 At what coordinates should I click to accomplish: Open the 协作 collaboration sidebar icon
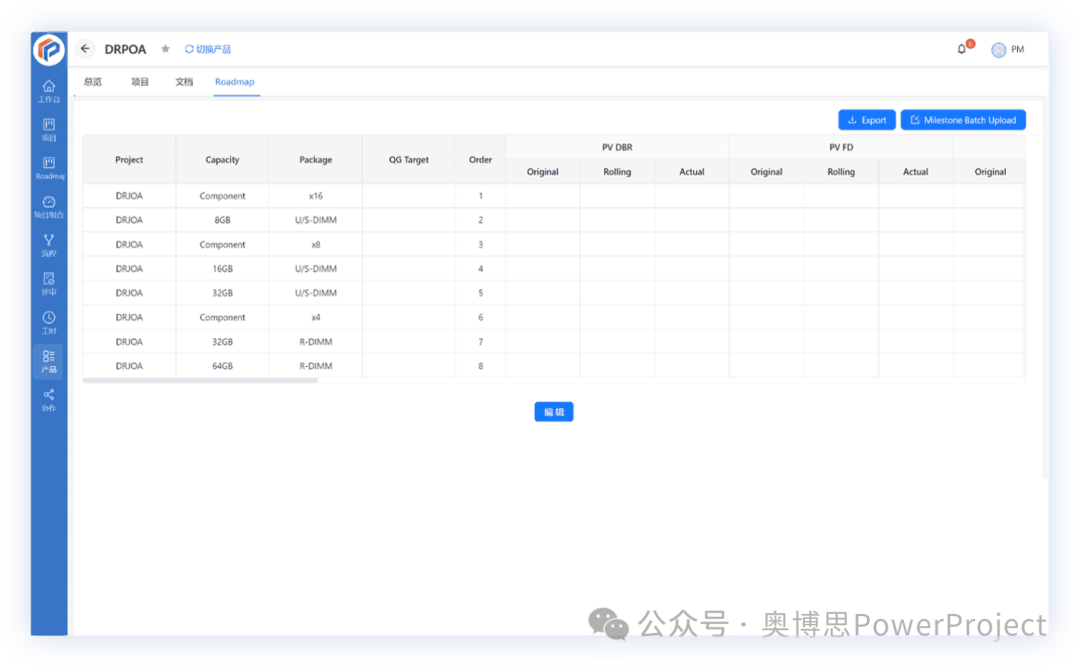48,399
